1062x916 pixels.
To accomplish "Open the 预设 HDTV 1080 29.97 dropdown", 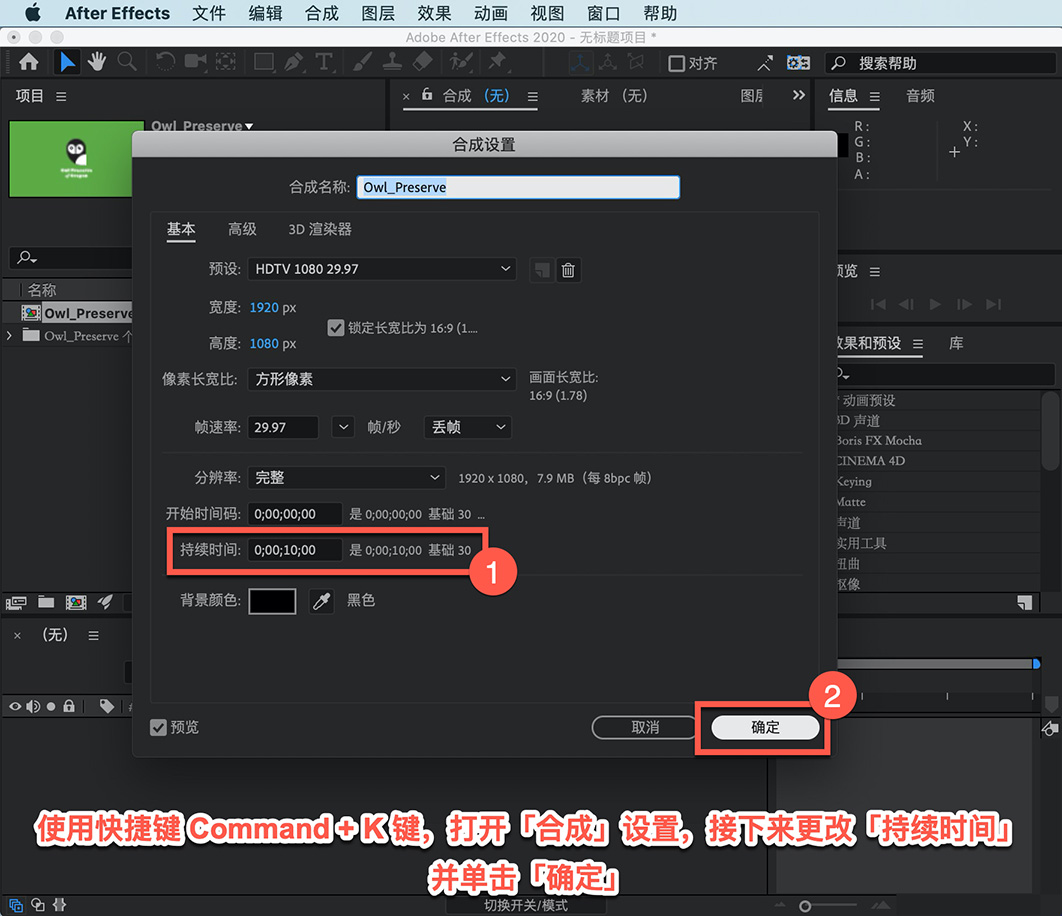I will 382,269.
